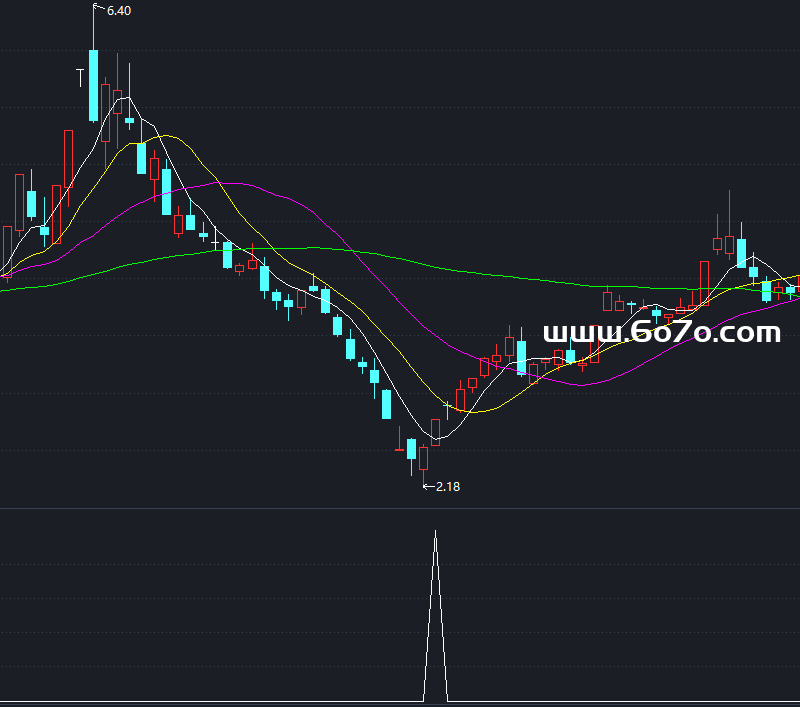This screenshot has width=800, height=707.
Task: Select the tall red candle left of the peak
Action: tap(68, 158)
